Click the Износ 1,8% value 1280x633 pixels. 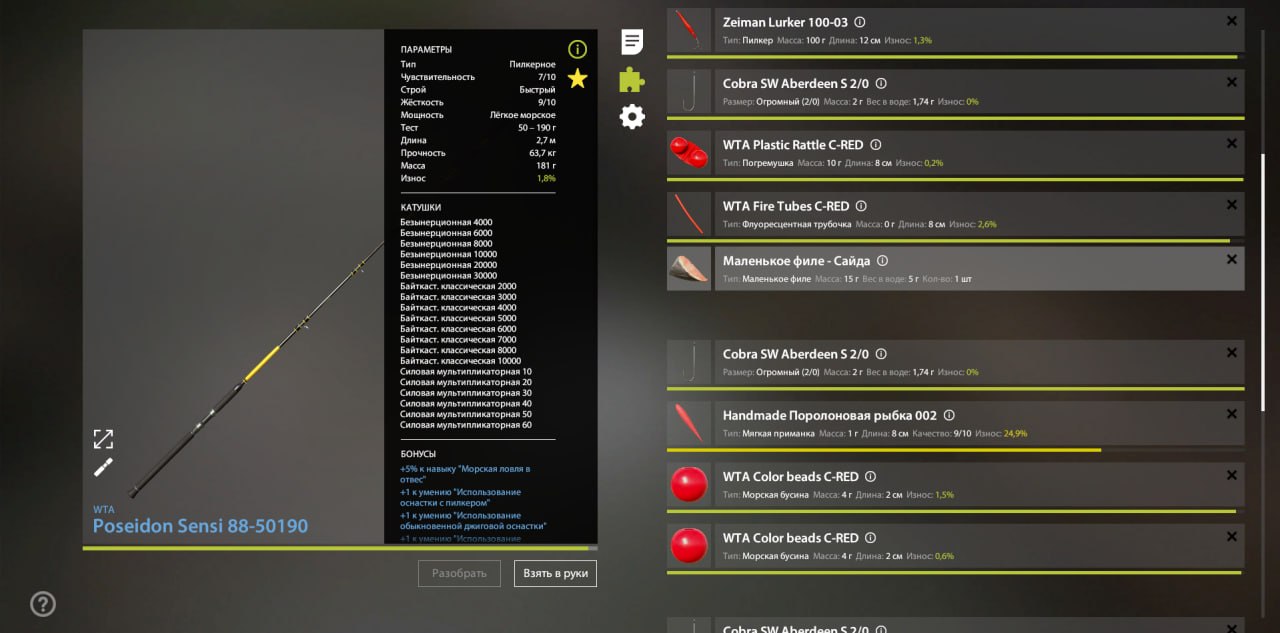click(x=546, y=178)
